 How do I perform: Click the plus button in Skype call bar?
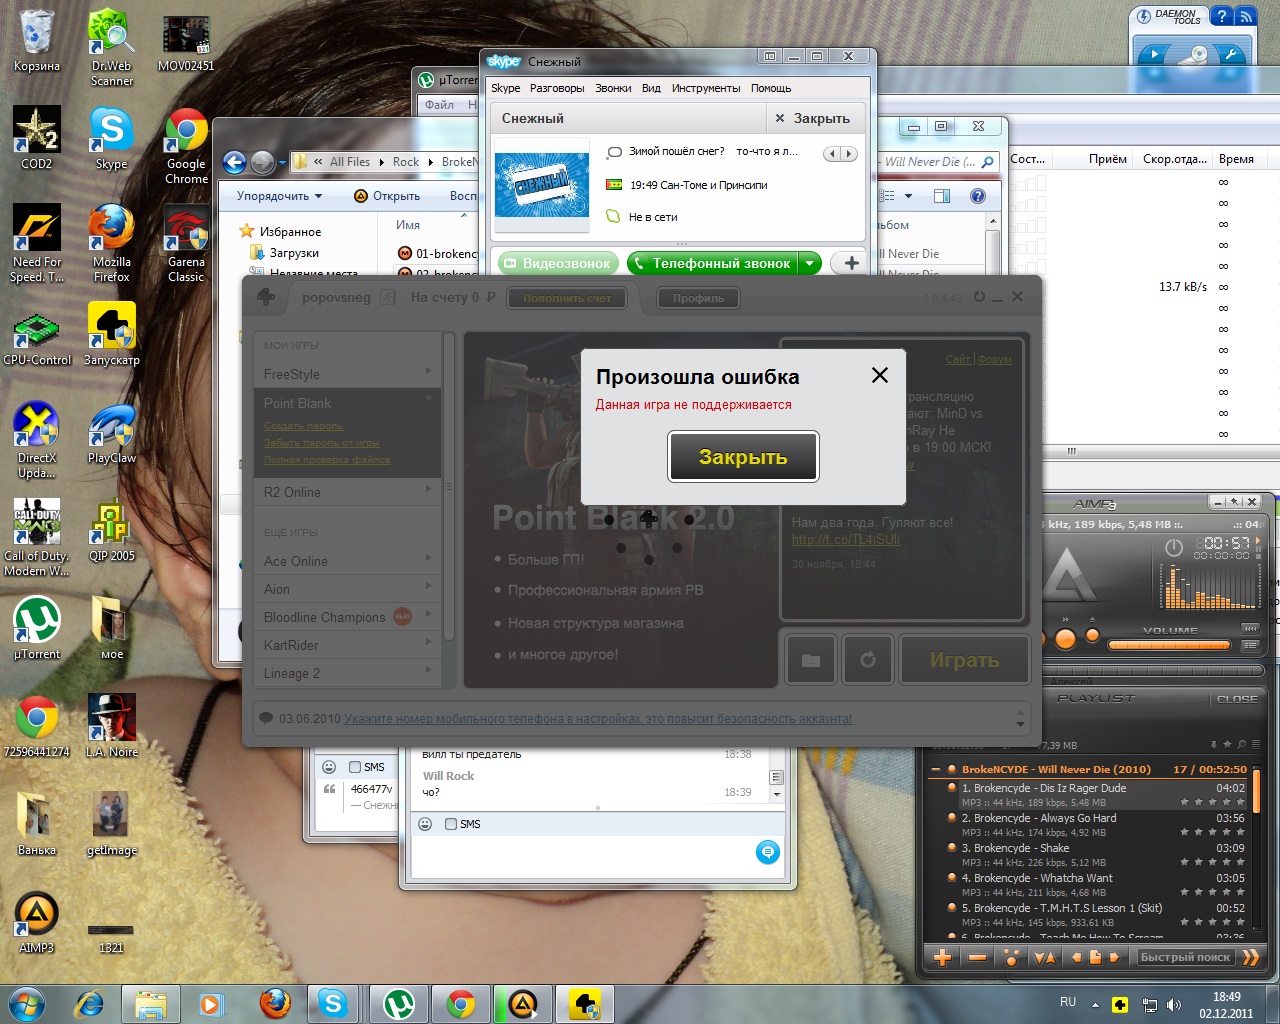851,263
